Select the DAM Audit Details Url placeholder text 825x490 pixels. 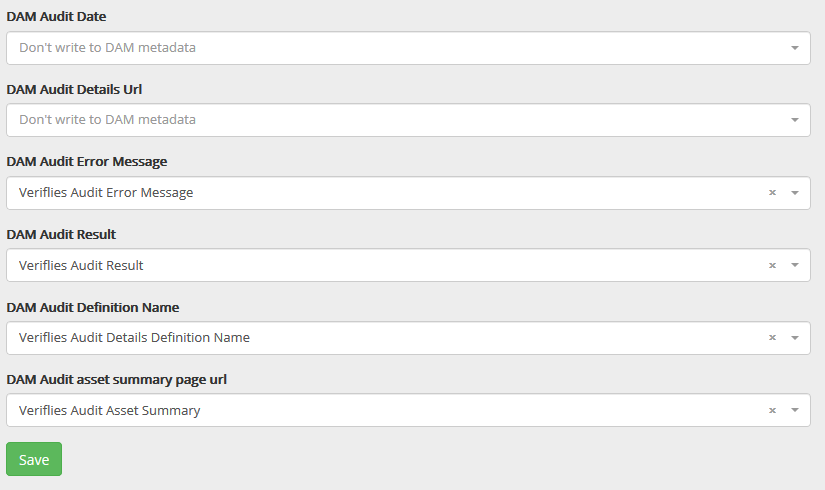(107, 120)
